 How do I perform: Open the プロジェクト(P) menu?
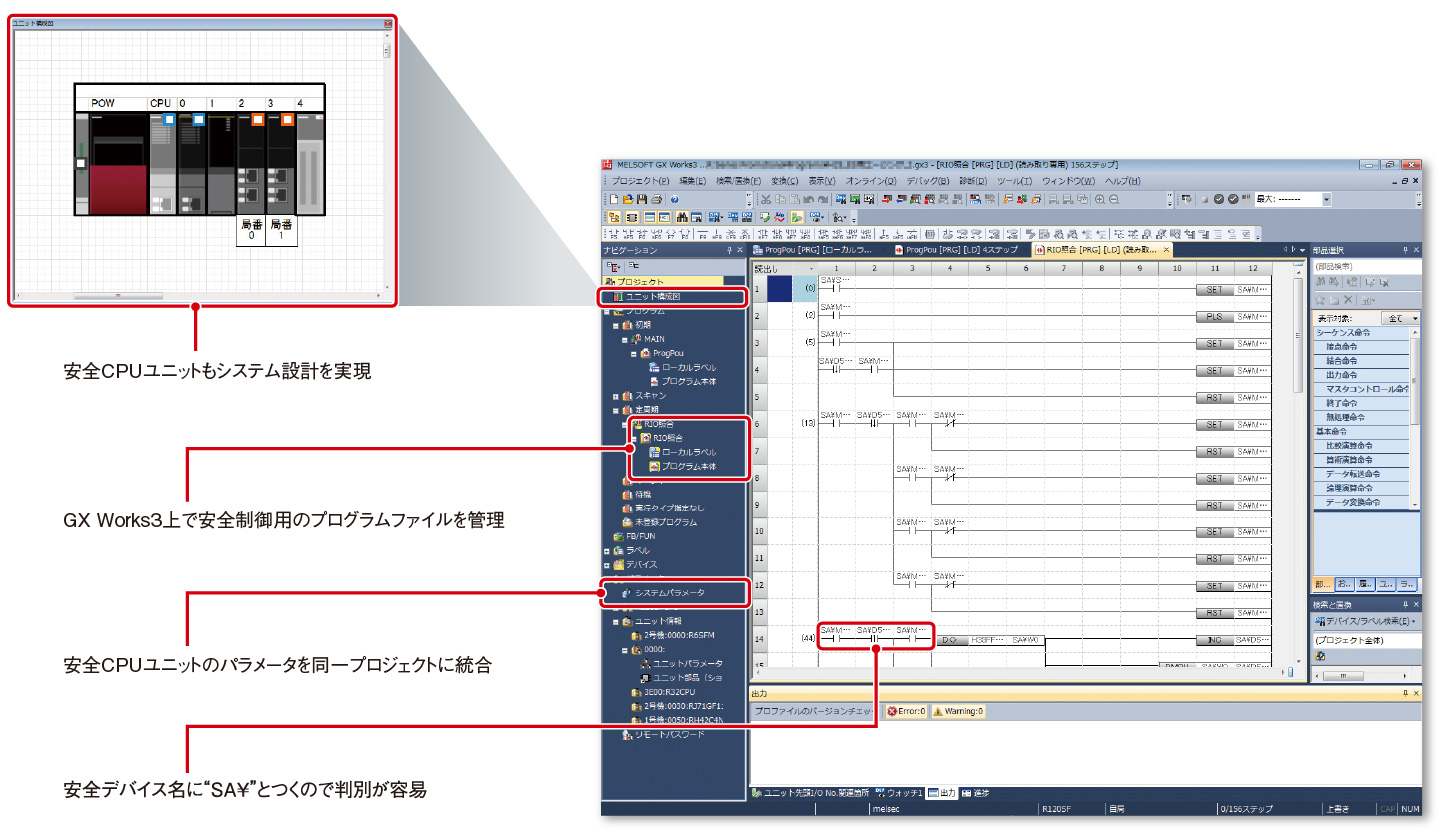(640, 181)
